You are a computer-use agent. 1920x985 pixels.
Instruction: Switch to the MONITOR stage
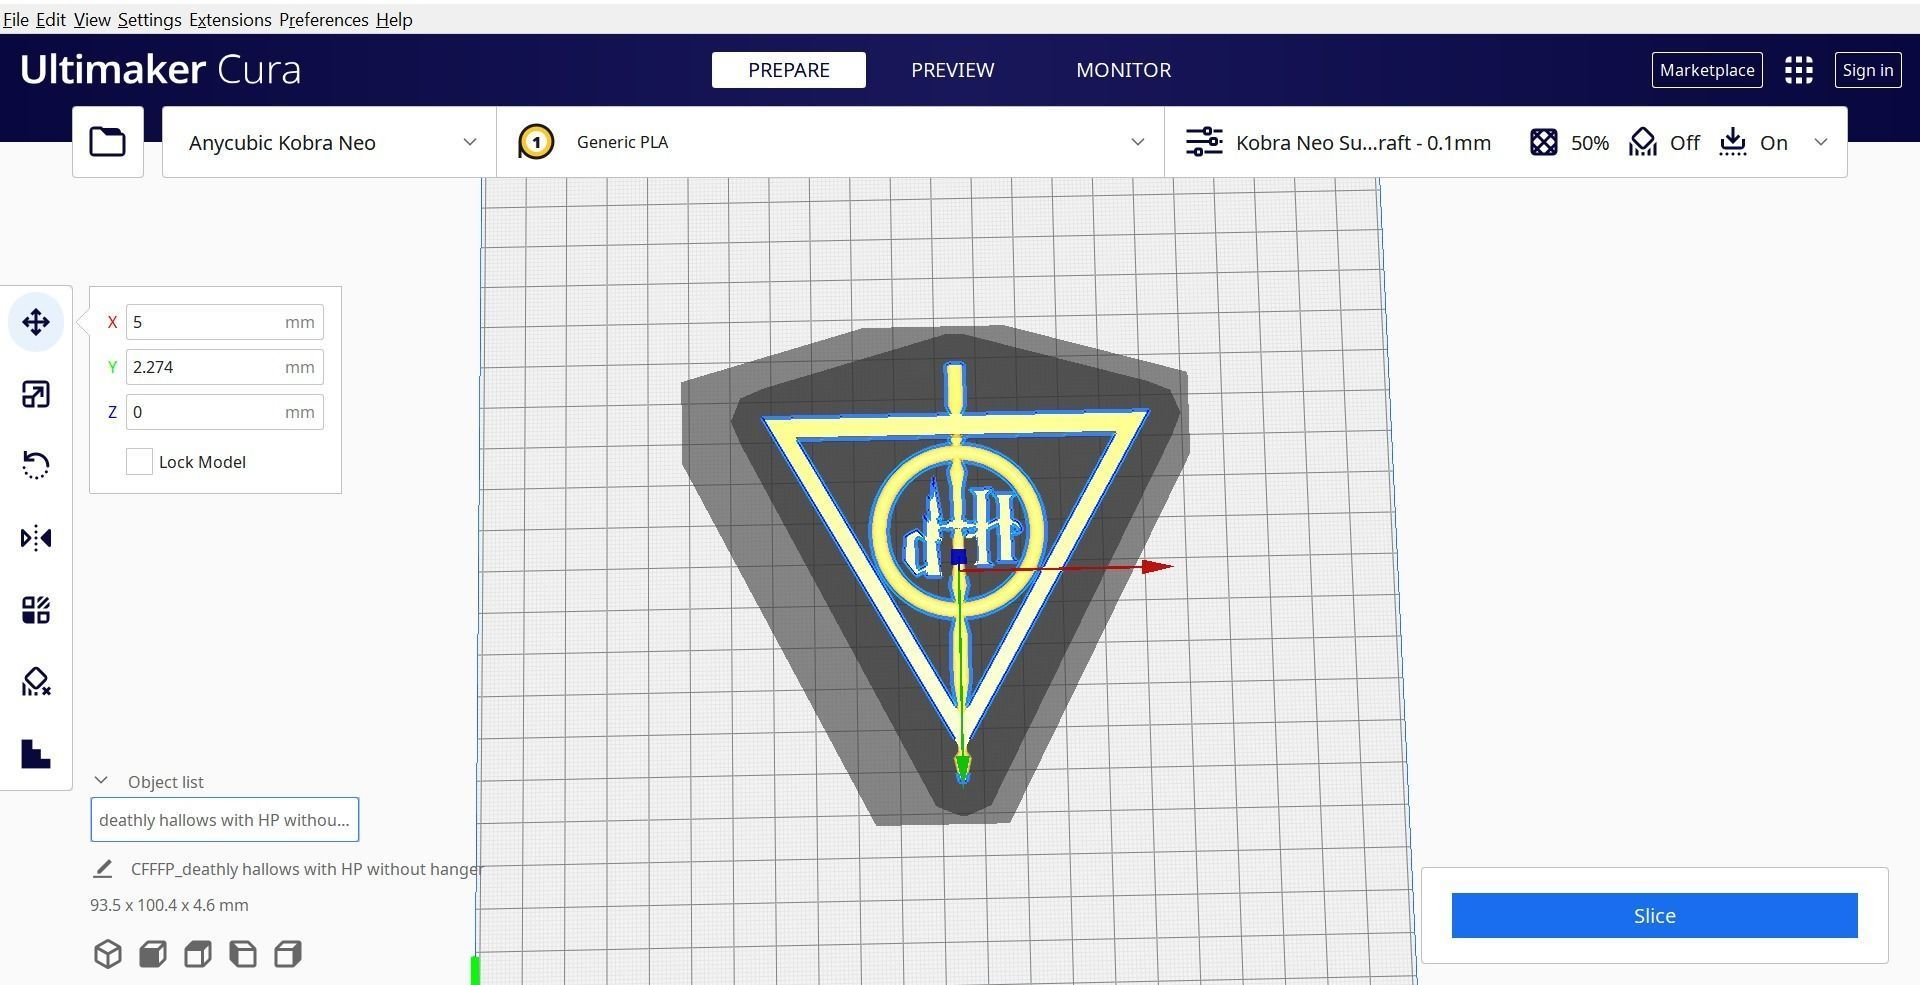(x=1124, y=70)
